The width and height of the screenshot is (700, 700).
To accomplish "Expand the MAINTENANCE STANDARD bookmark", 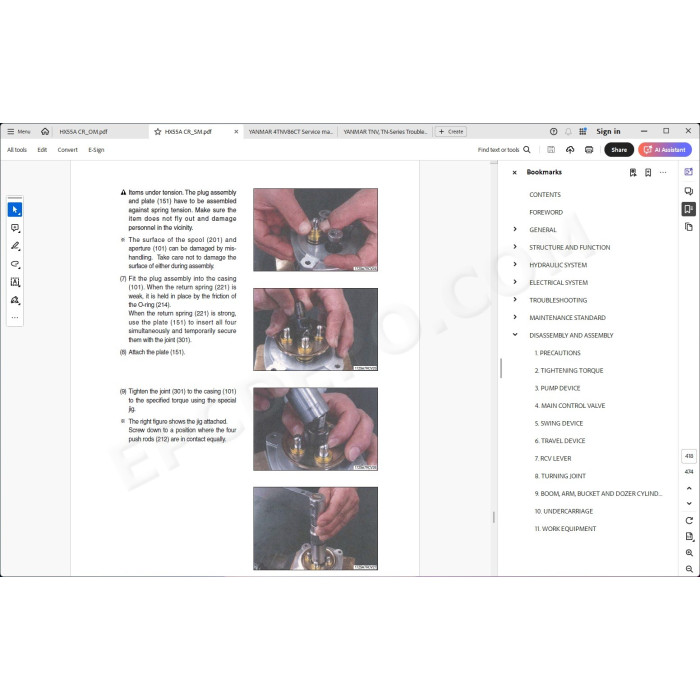I will (515, 317).
